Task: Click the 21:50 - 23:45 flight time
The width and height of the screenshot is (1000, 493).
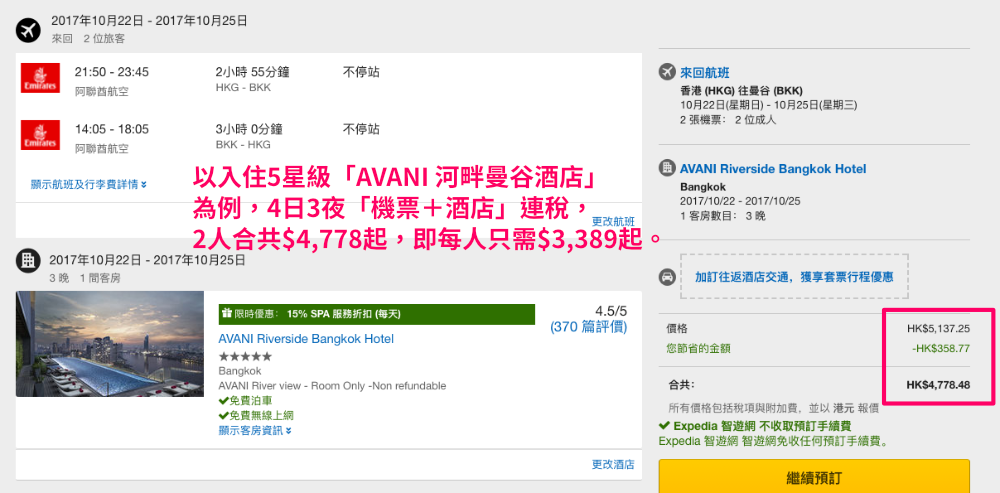Action: (112, 72)
